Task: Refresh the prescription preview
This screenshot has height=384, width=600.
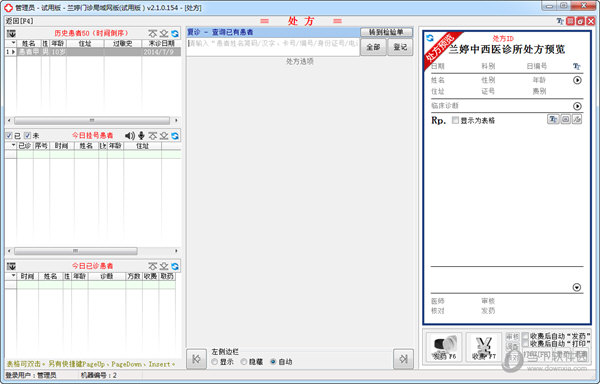Action: (430, 37)
